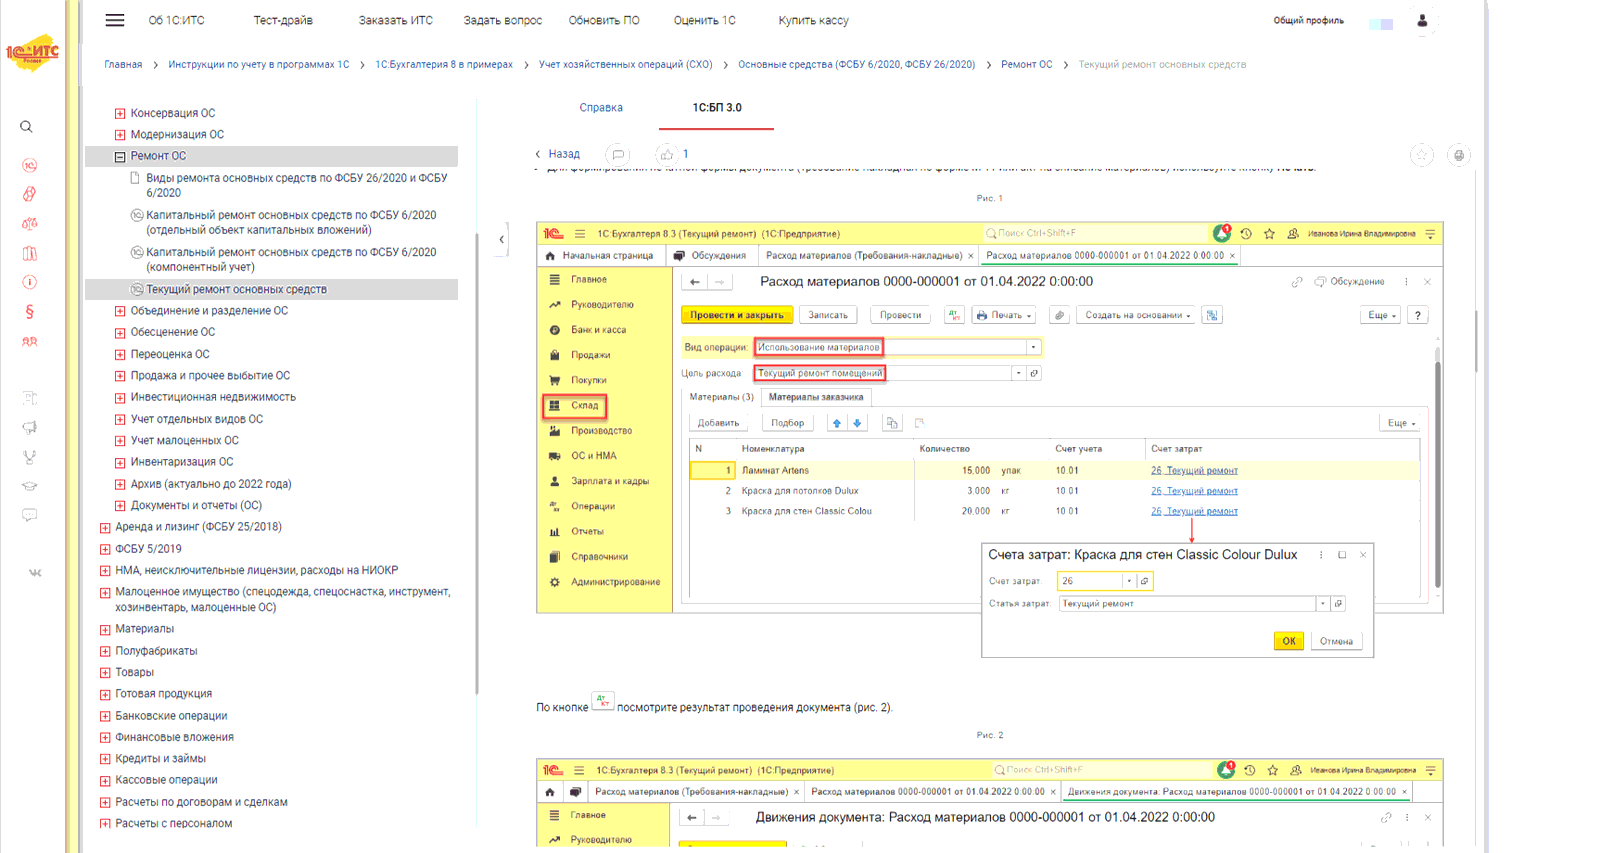This screenshot has width=1600, height=853.
Task: Expand Продажа и прочее выбытие ОС
Action: click(x=120, y=376)
